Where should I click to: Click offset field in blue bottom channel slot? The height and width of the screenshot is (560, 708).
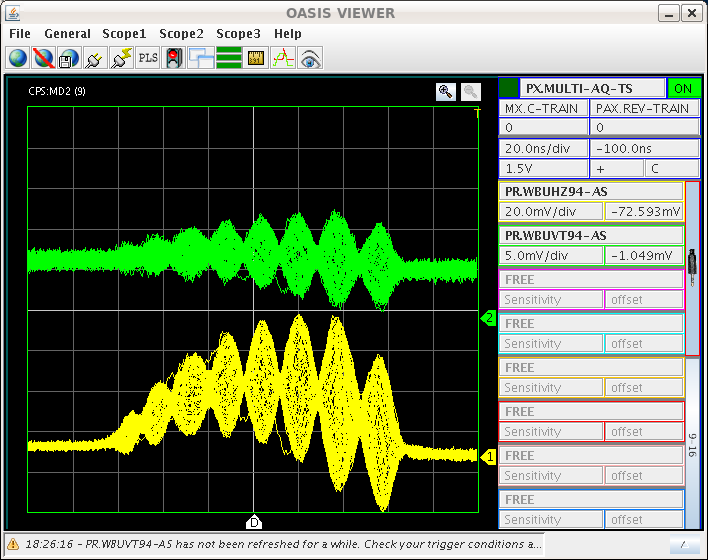tap(644, 520)
